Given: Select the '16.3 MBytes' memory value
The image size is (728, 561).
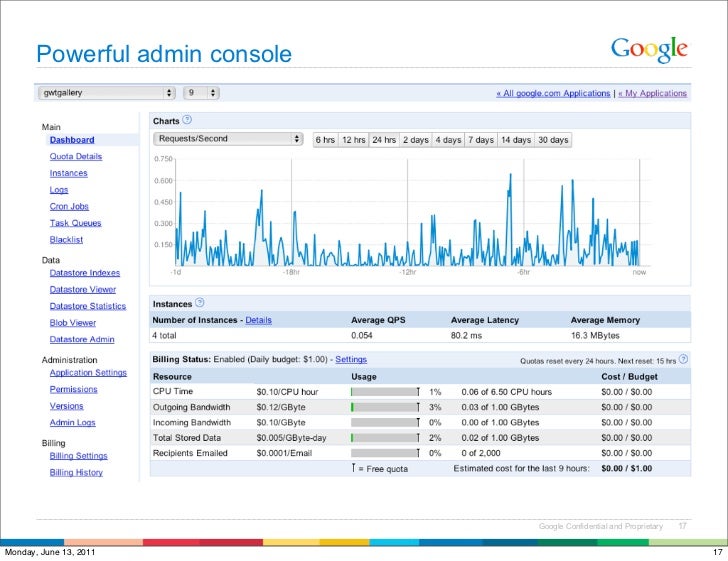Looking at the screenshot, I should 595,335.
